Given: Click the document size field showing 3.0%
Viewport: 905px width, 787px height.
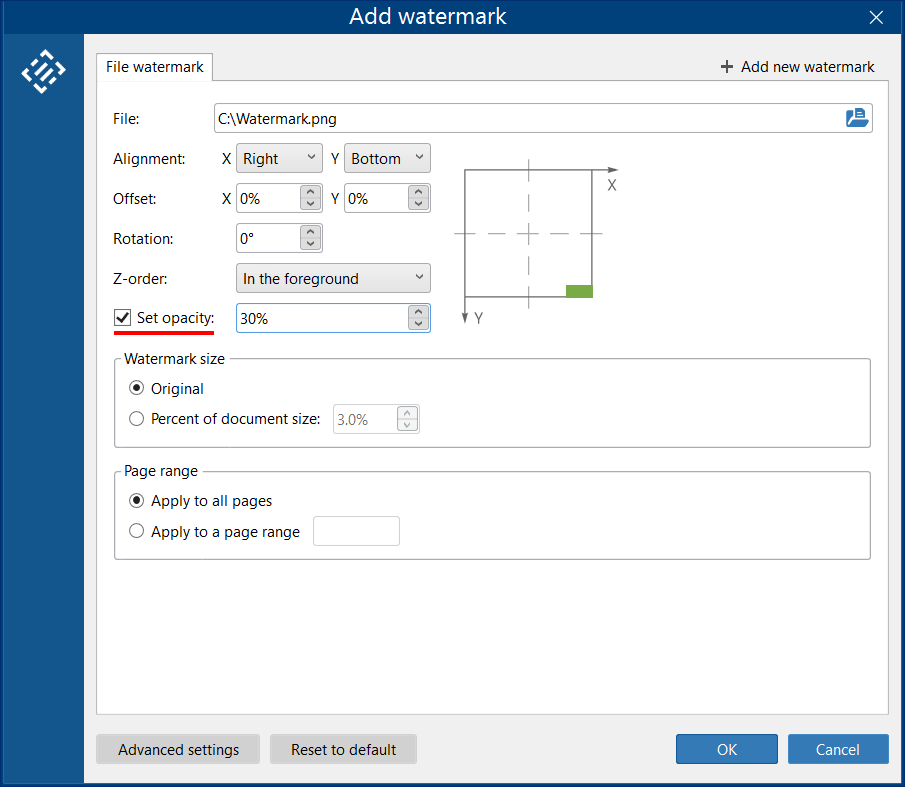Looking at the screenshot, I should pos(365,419).
